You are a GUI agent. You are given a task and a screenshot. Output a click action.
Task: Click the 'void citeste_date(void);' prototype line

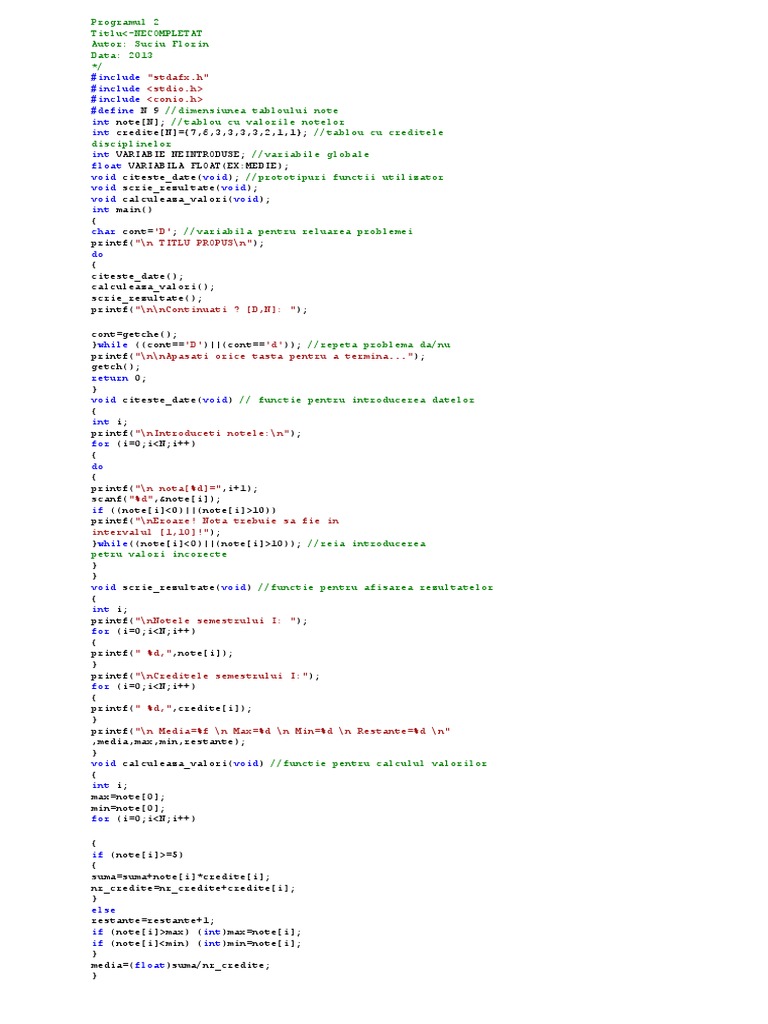(x=267, y=178)
